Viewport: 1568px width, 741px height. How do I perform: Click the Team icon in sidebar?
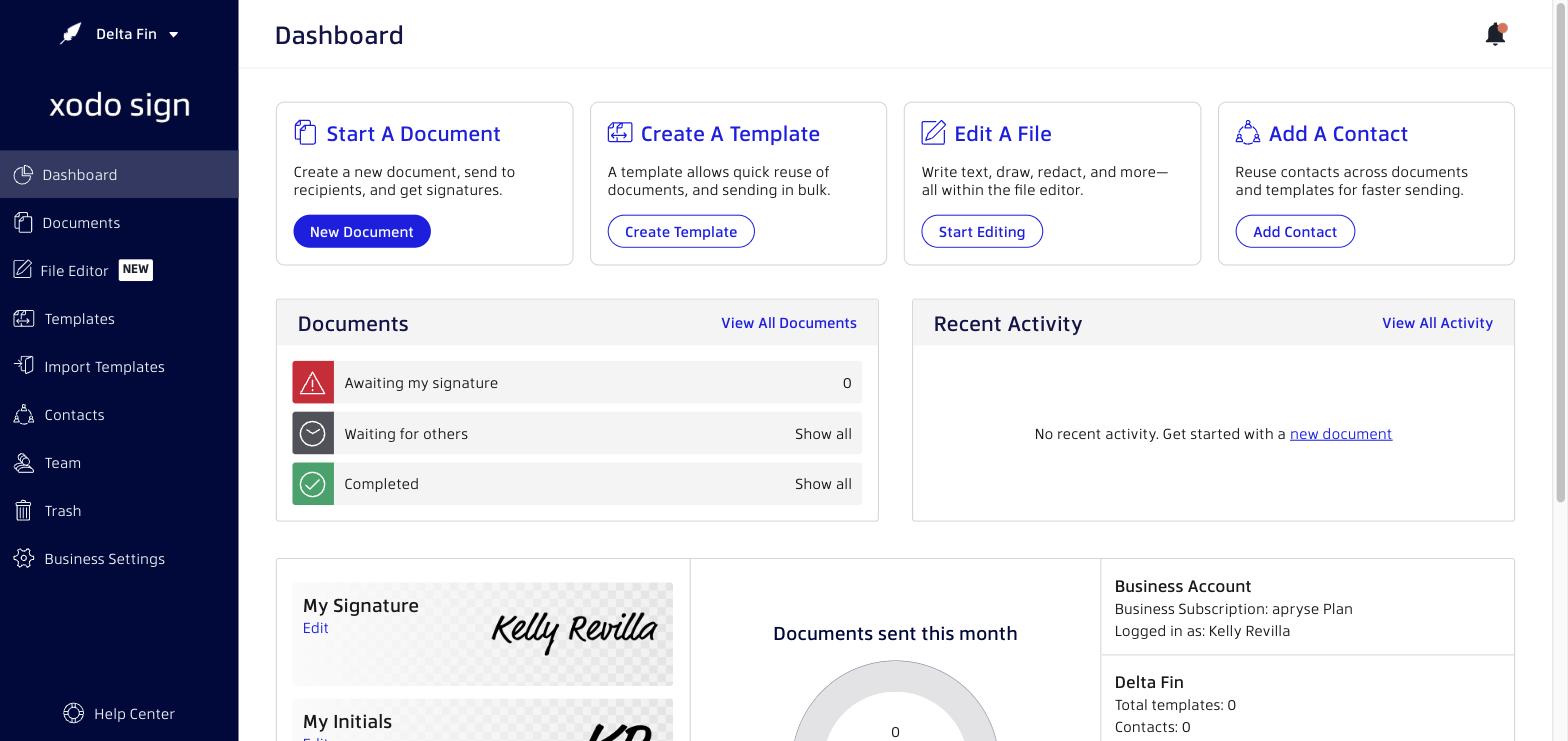pos(24,463)
